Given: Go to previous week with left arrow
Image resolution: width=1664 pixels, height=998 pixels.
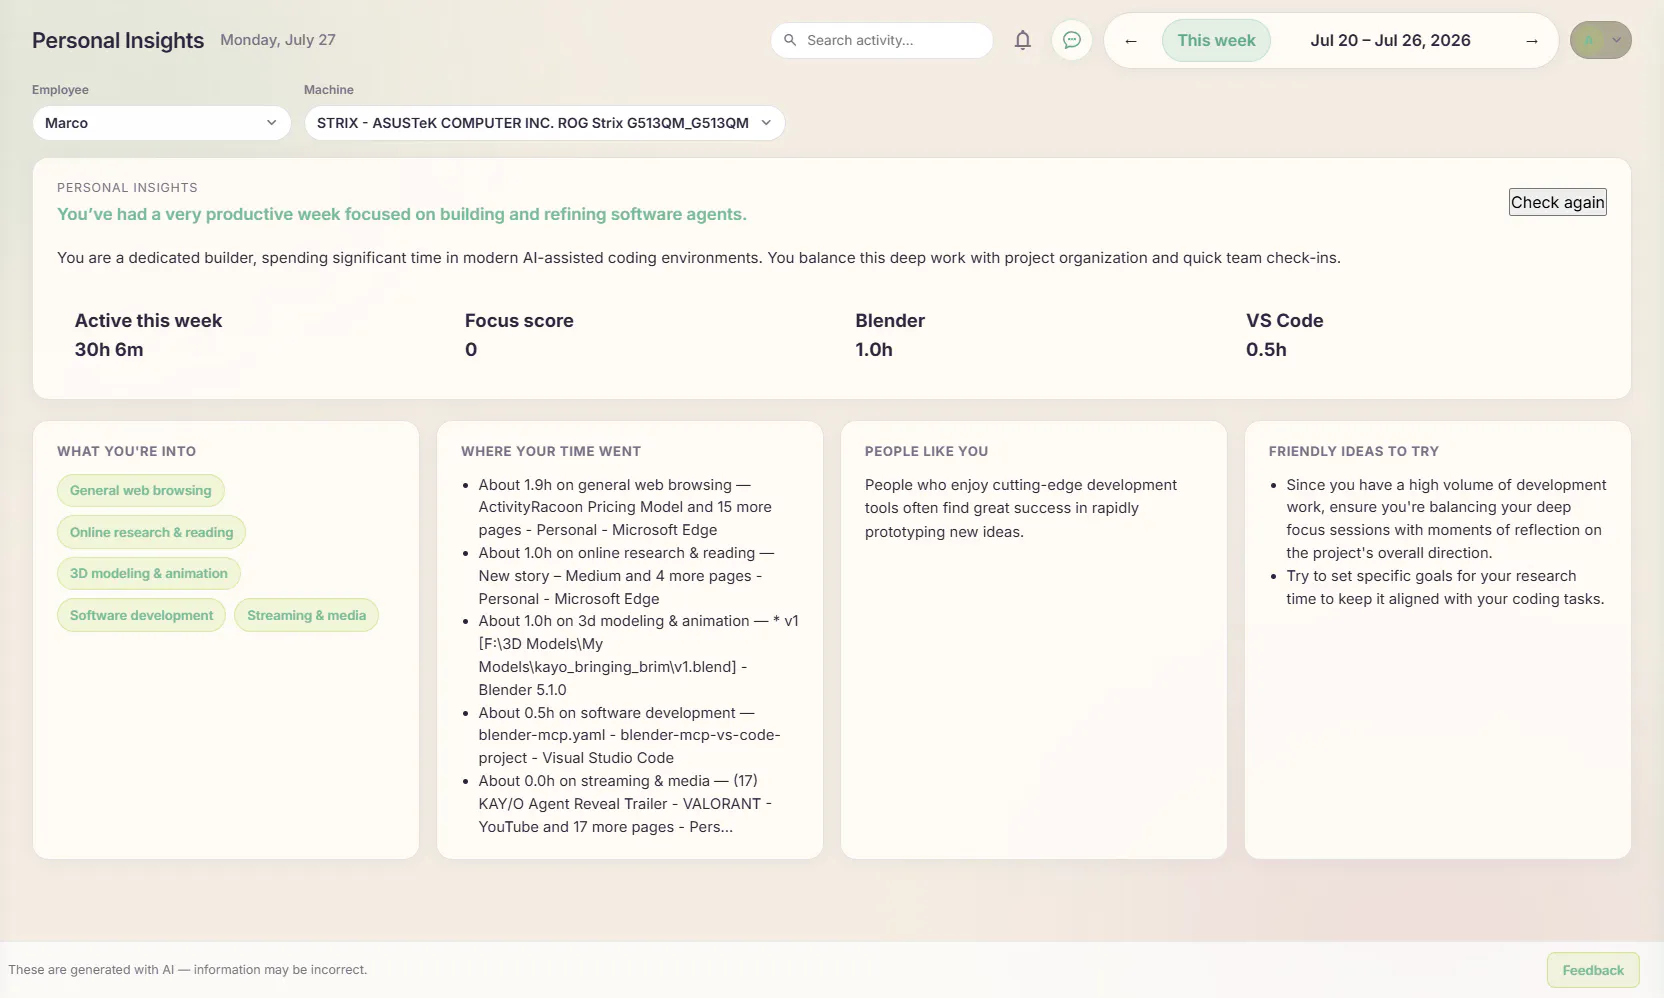Looking at the screenshot, I should coord(1131,41).
